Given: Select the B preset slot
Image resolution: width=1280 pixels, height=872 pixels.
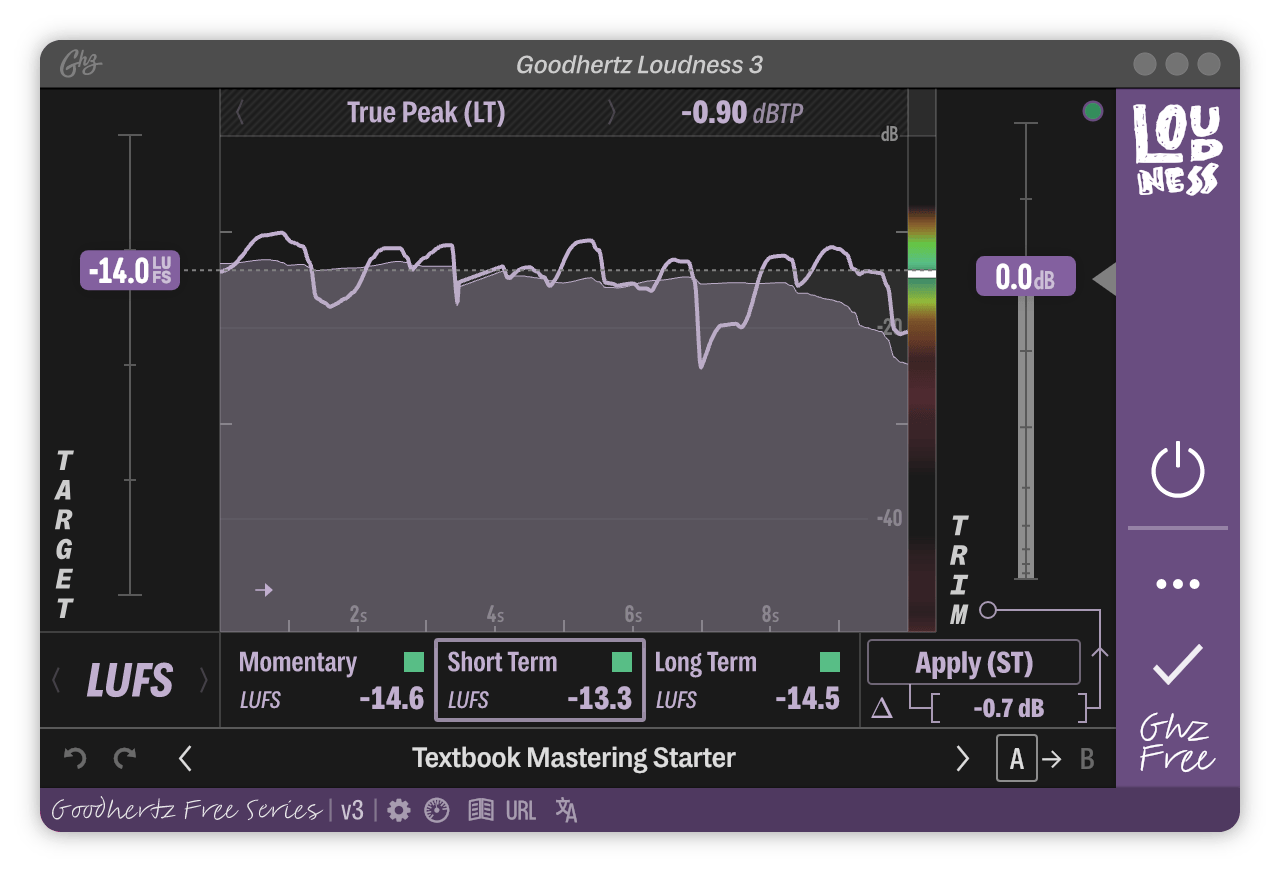Looking at the screenshot, I should coord(1087,759).
